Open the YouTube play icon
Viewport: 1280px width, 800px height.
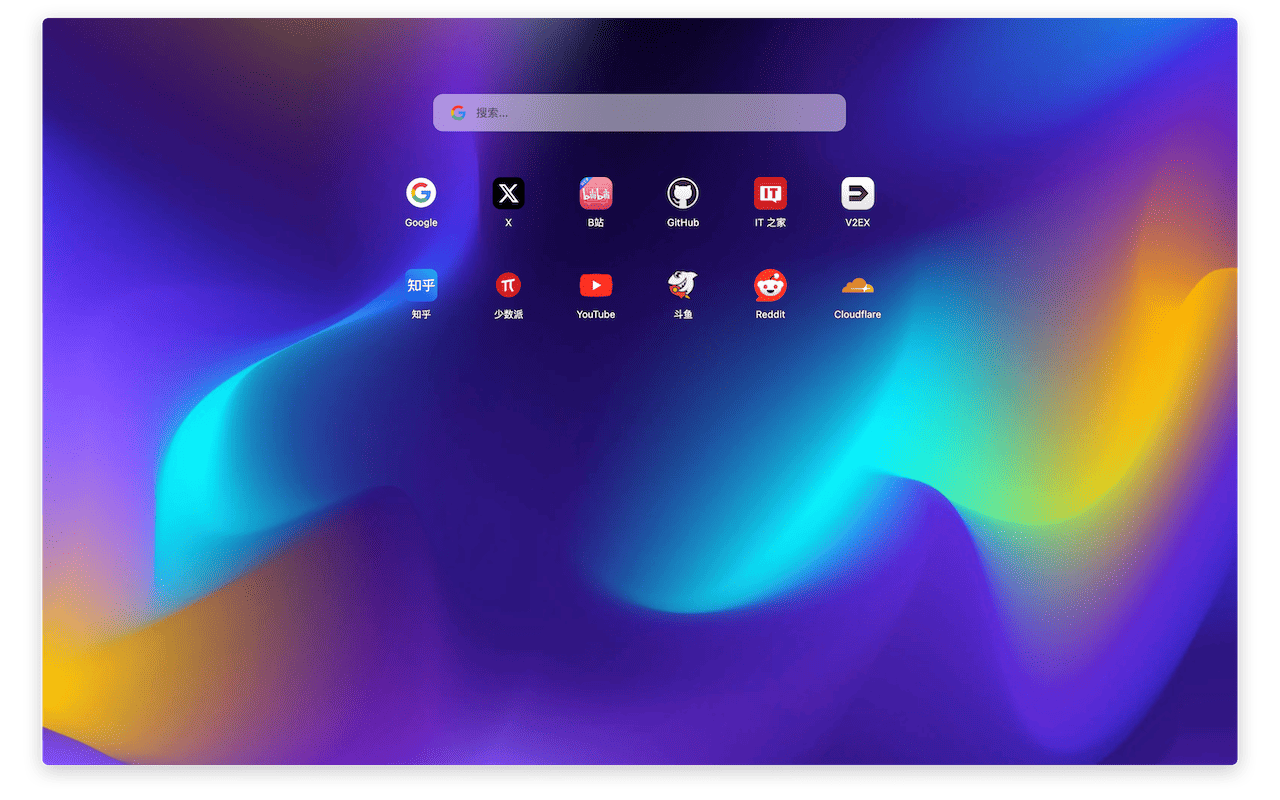tap(596, 285)
